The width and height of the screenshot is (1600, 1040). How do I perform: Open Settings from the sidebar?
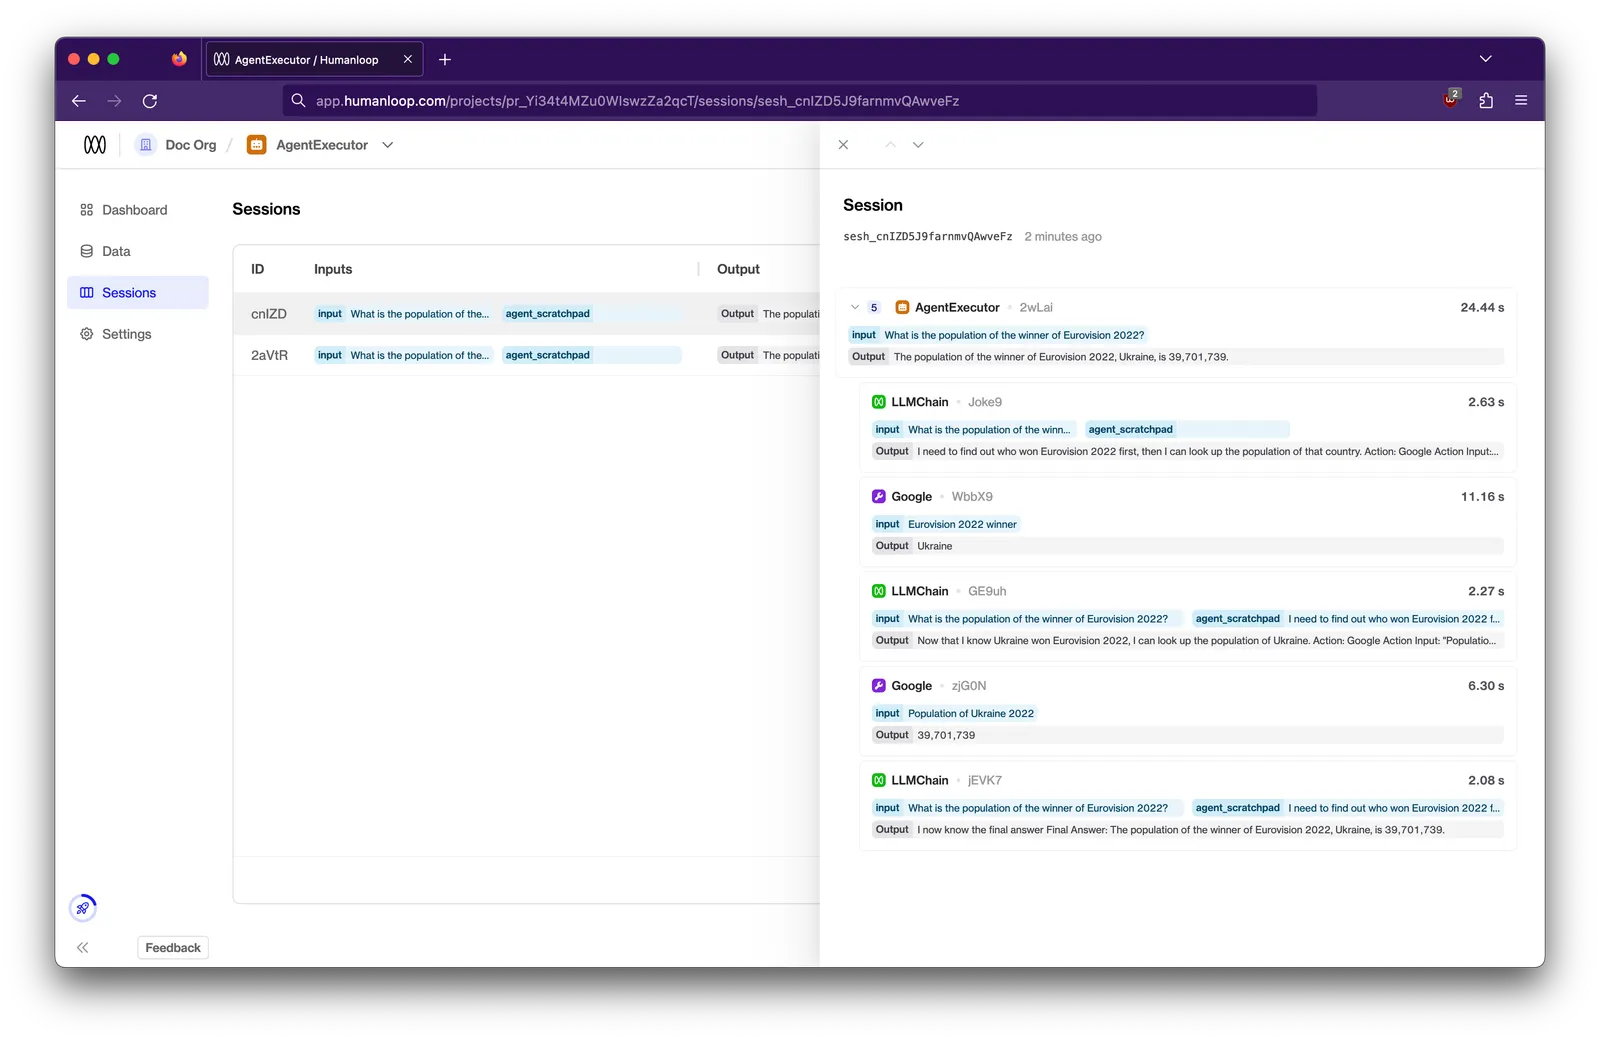click(x=116, y=334)
